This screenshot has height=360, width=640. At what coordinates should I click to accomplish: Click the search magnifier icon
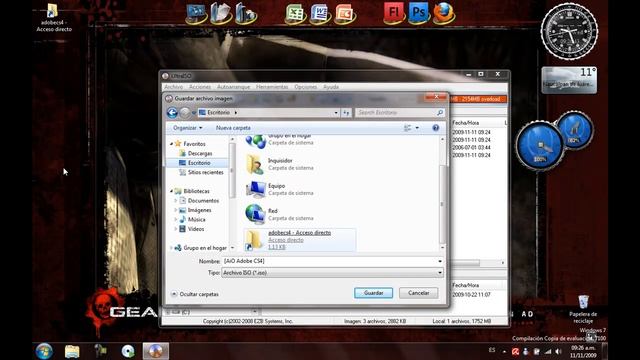440,113
